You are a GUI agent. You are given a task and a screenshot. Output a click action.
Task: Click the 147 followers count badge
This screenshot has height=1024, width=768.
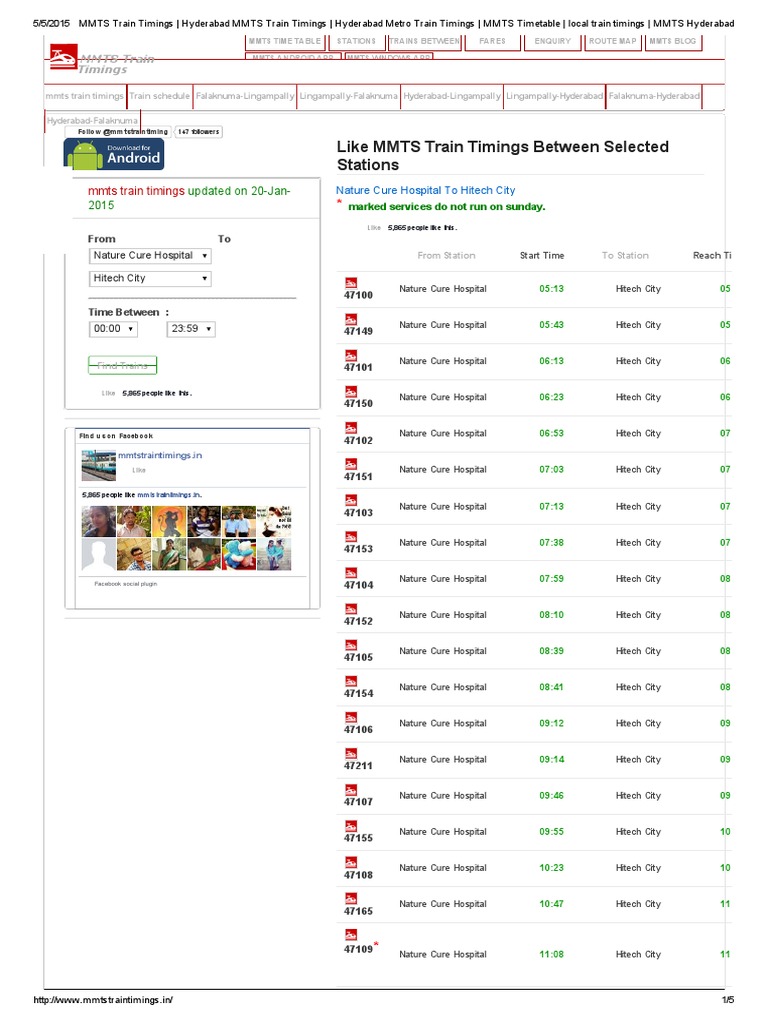[199, 132]
